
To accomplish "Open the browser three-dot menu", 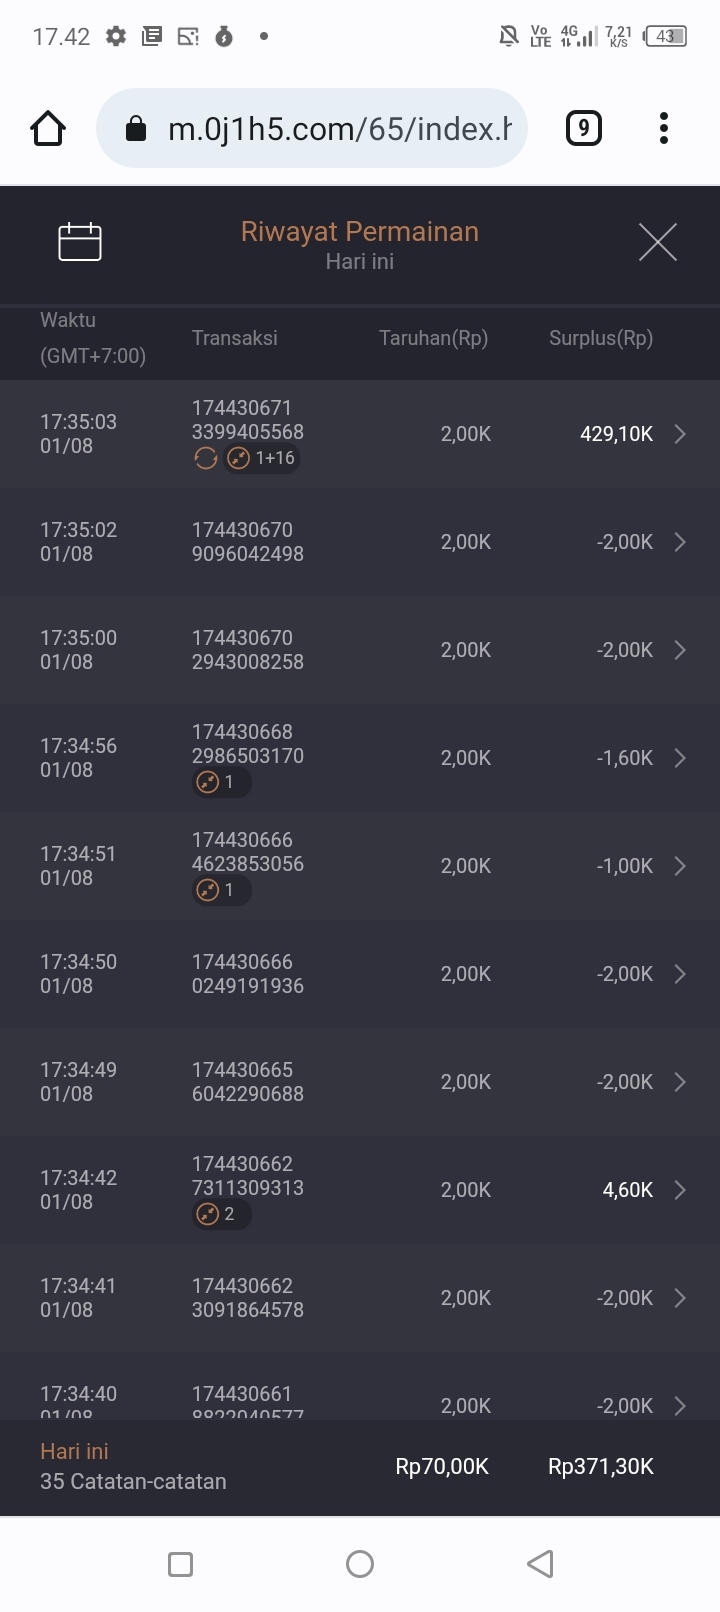I will click(x=664, y=129).
